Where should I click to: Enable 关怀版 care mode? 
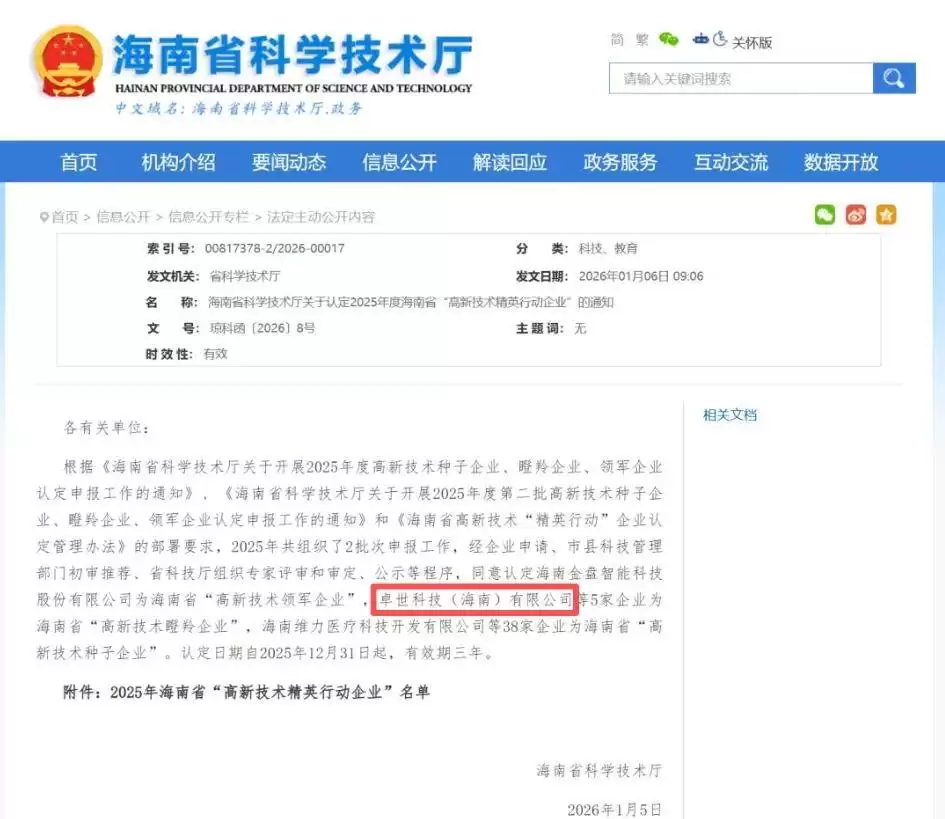[x=752, y=42]
